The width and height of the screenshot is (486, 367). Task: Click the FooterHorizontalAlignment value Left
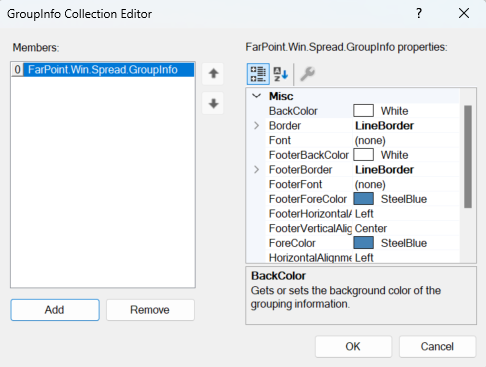364,214
